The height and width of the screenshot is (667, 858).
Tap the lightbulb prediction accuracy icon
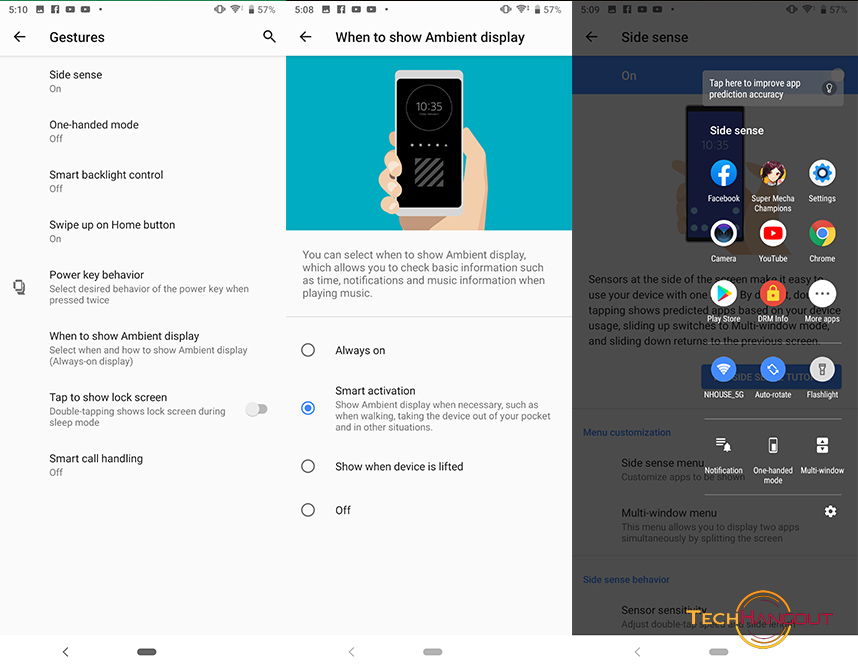click(829, 88)
